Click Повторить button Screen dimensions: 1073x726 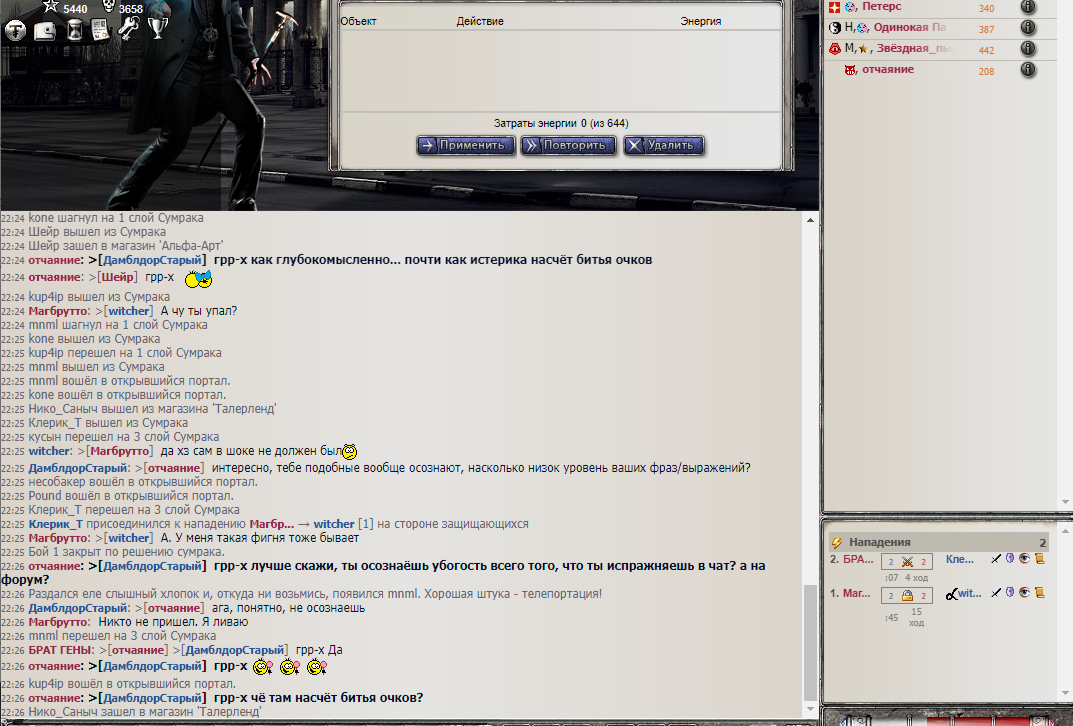(x=568, y=145)
